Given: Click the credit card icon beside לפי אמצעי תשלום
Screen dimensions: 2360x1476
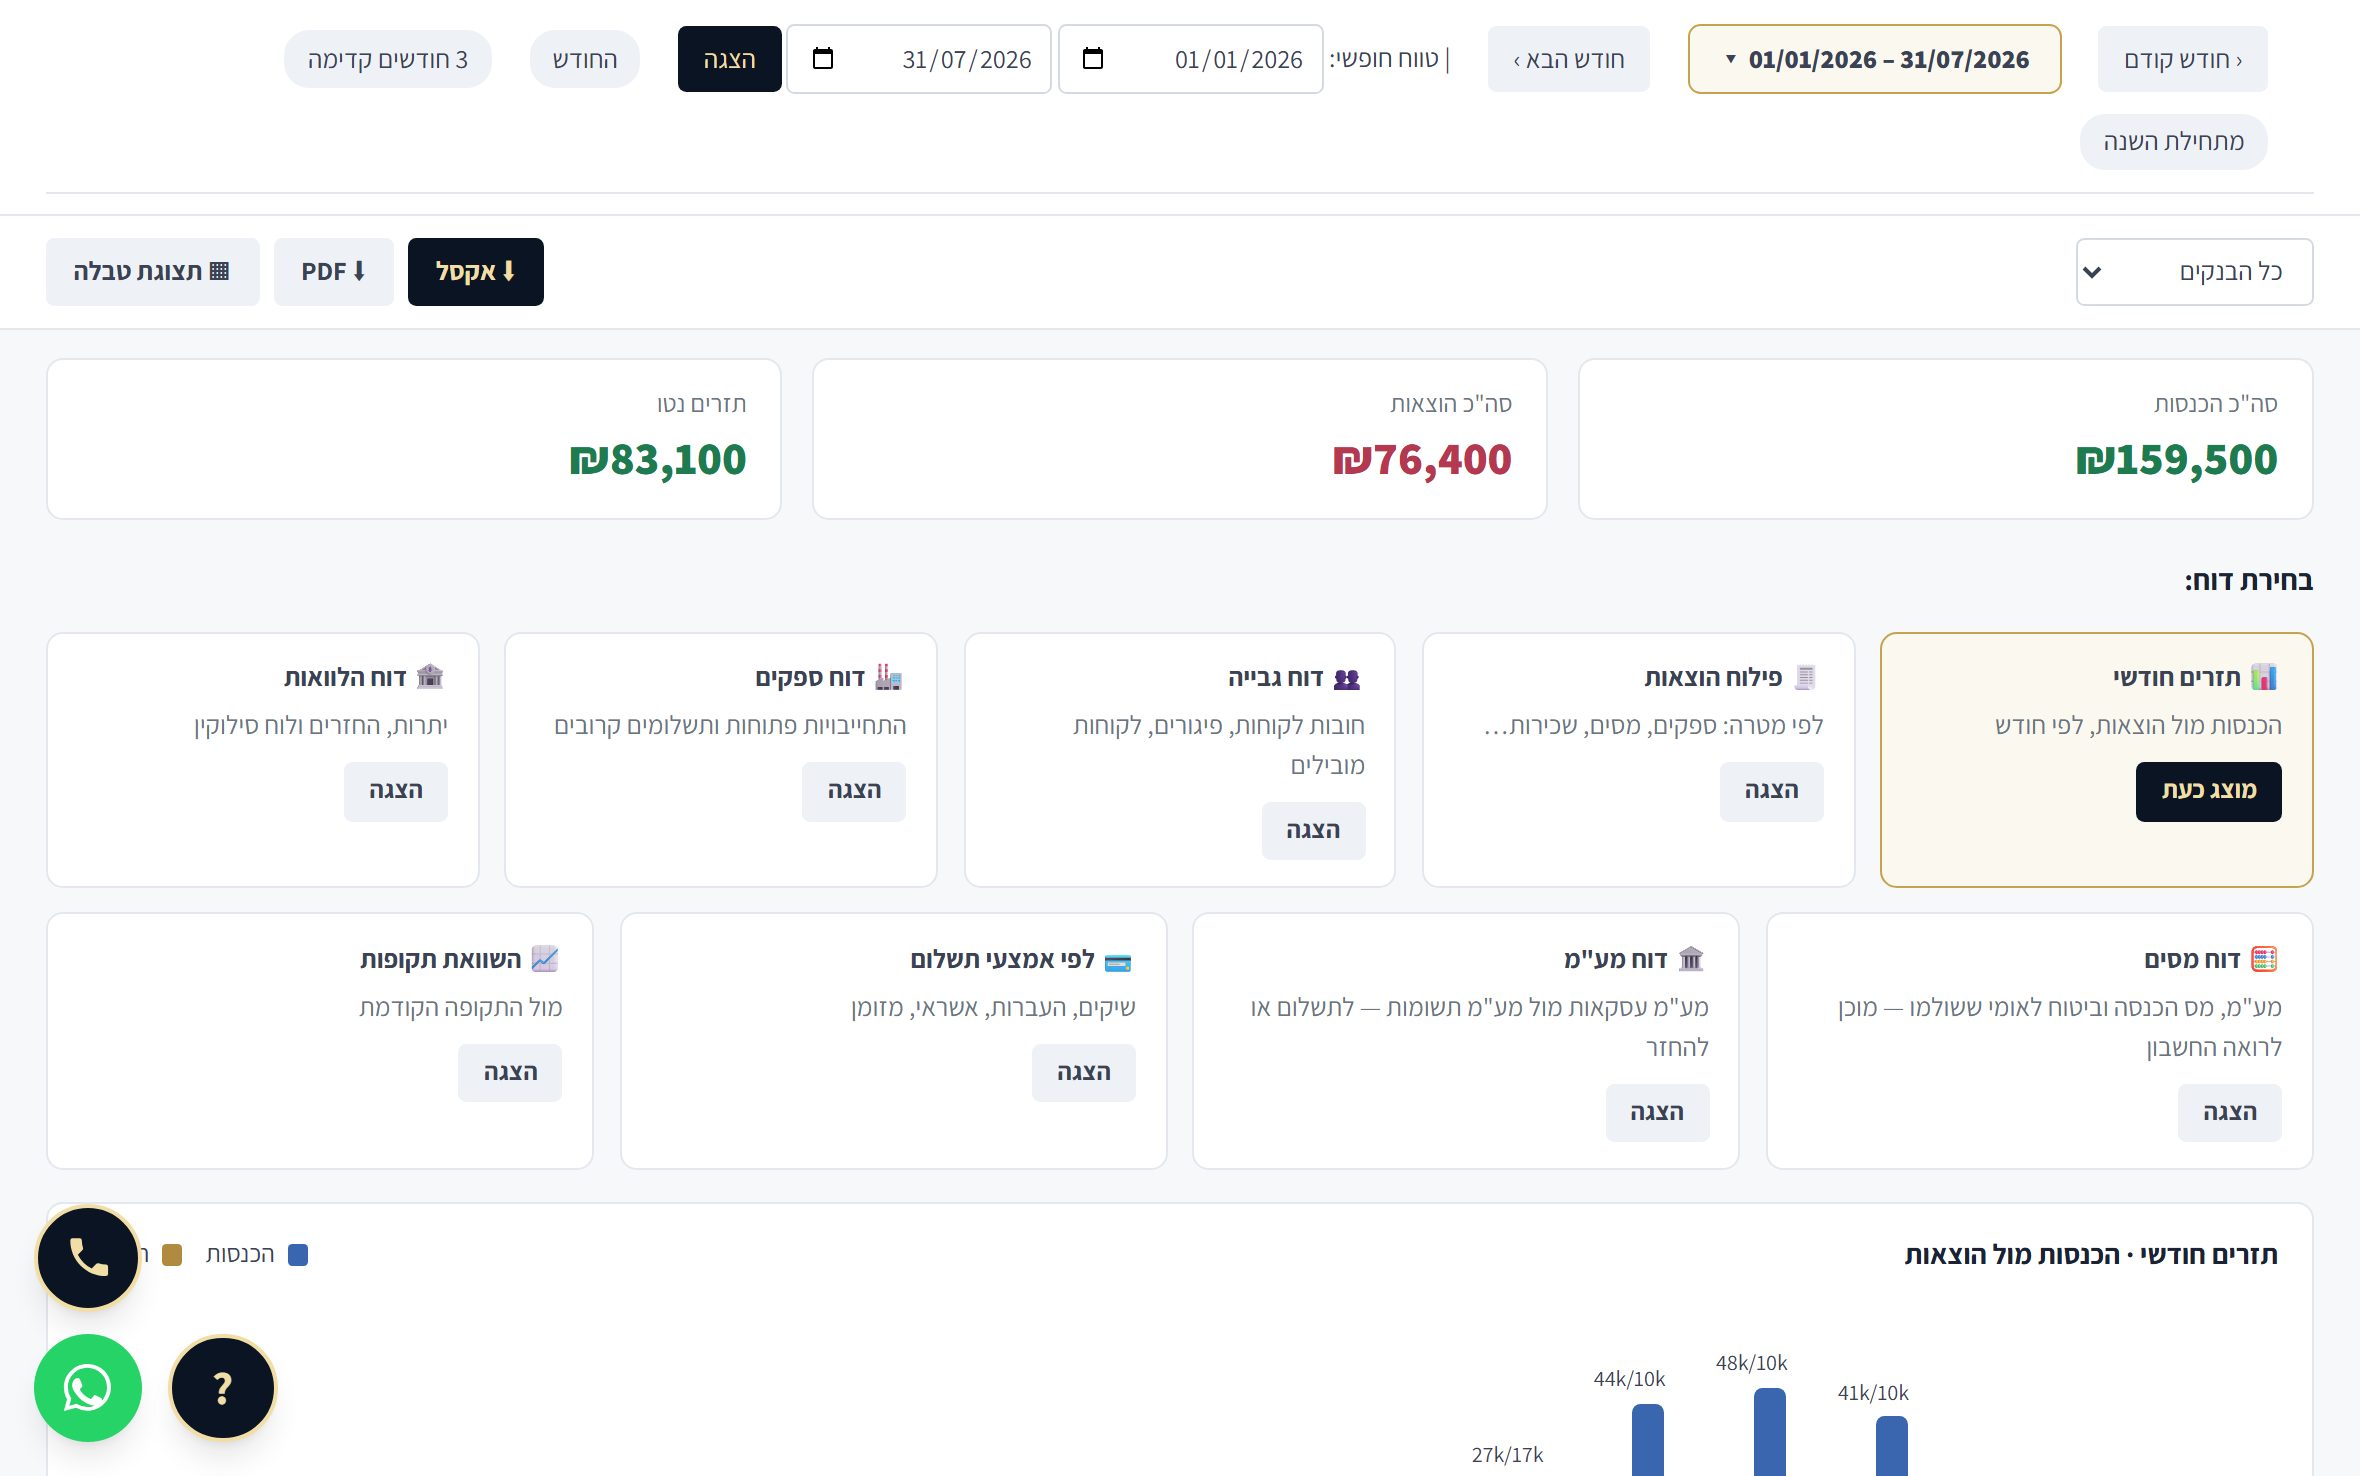Looking at the screenshot, I should [1118, 962].
